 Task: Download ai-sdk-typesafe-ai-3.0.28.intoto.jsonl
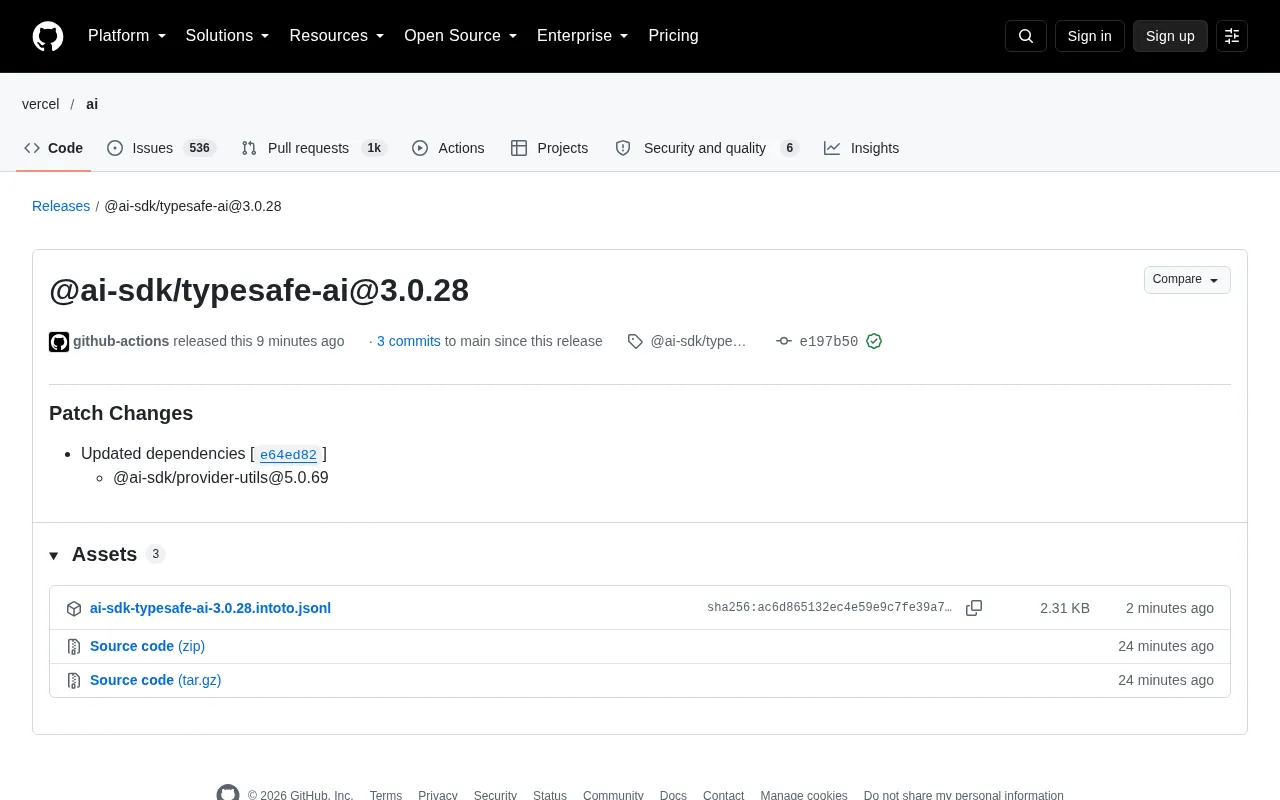point(210,608)
